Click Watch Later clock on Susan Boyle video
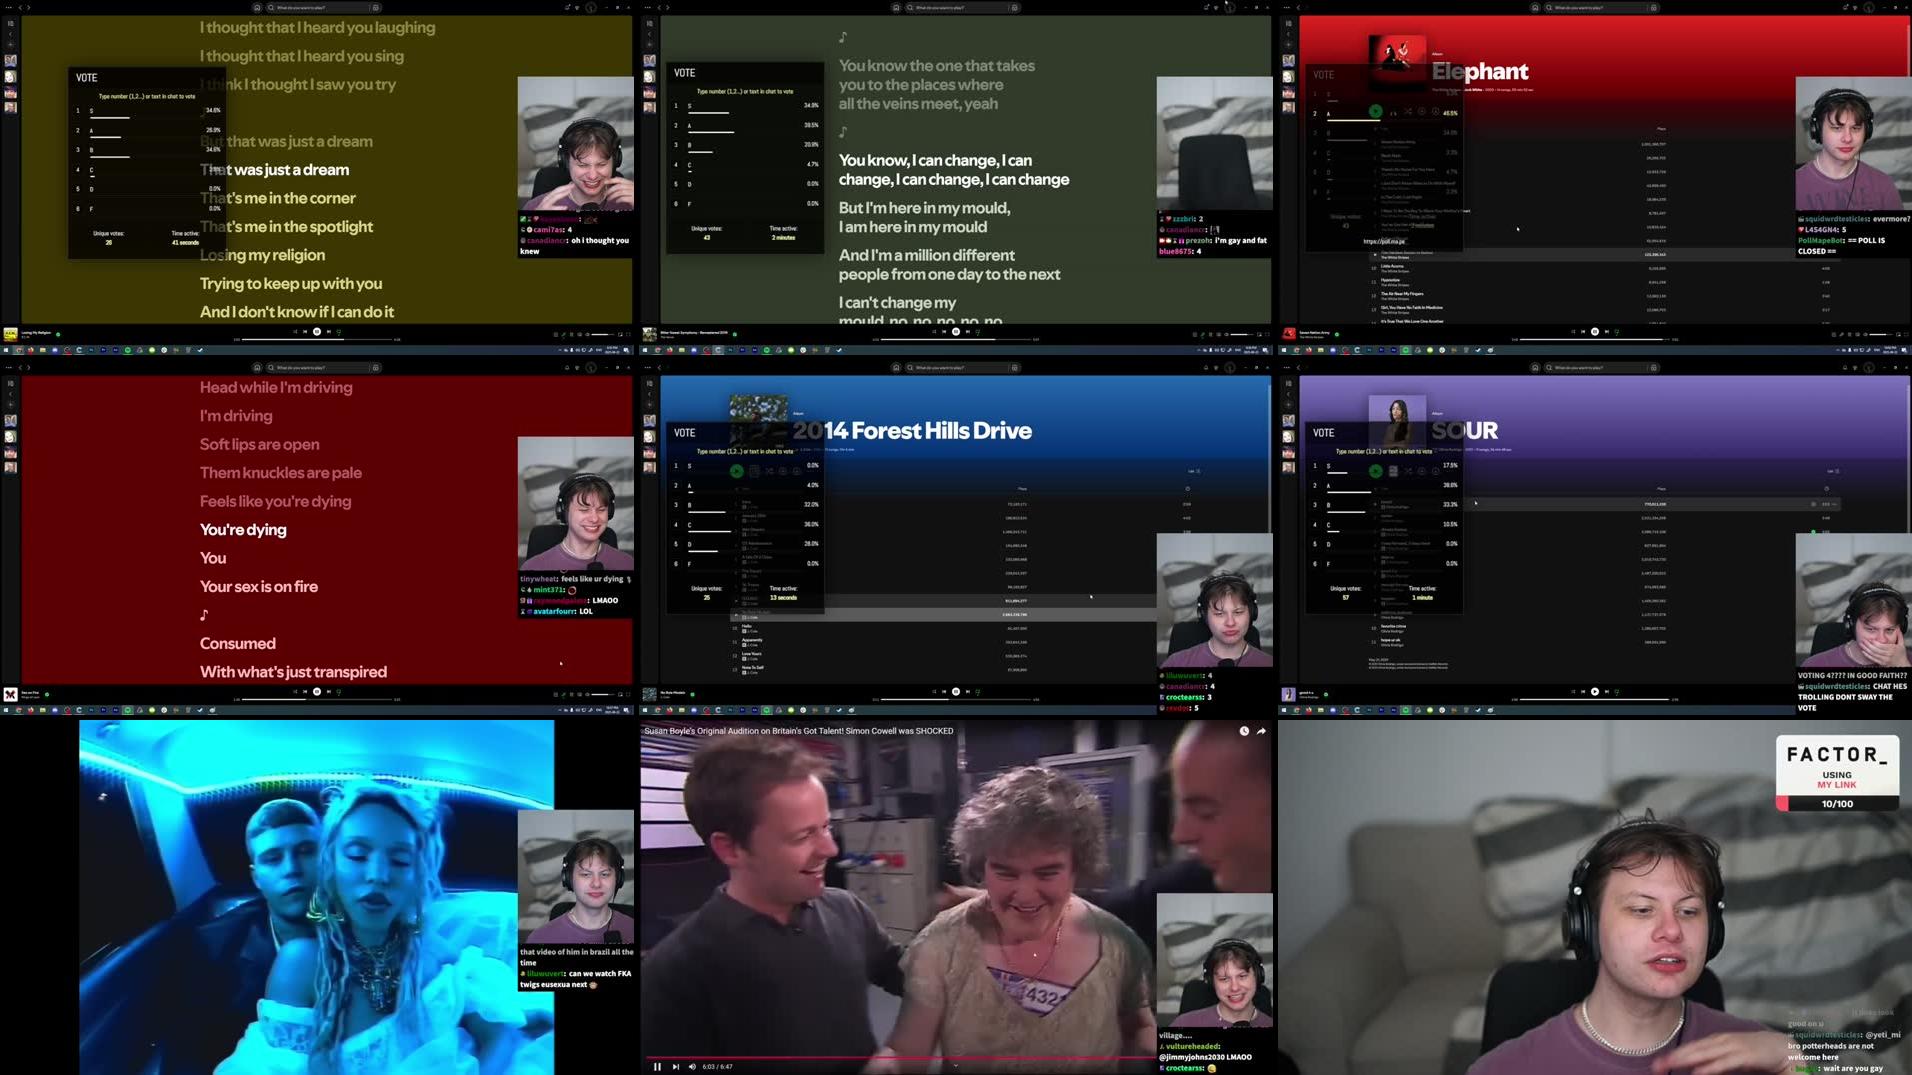Viewport: 1912px width, 1075px height. coord(1244,731)
